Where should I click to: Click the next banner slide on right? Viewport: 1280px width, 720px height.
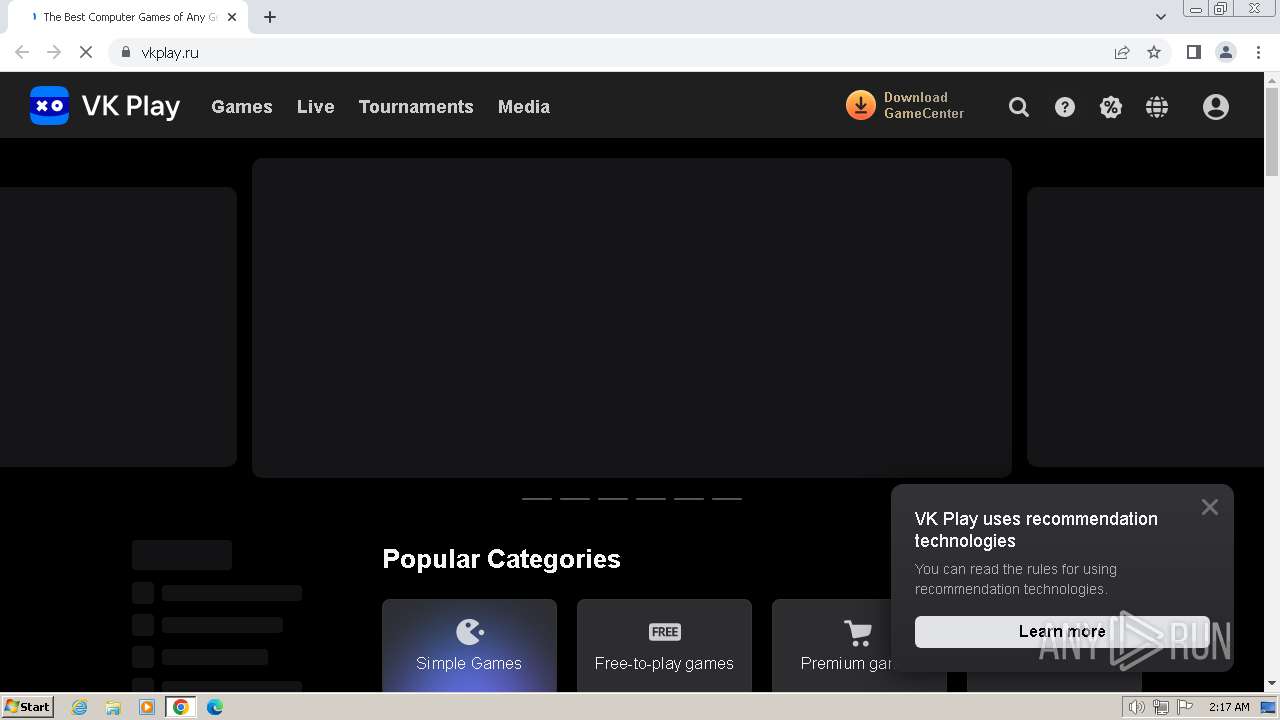click(x=1146, y=326)
